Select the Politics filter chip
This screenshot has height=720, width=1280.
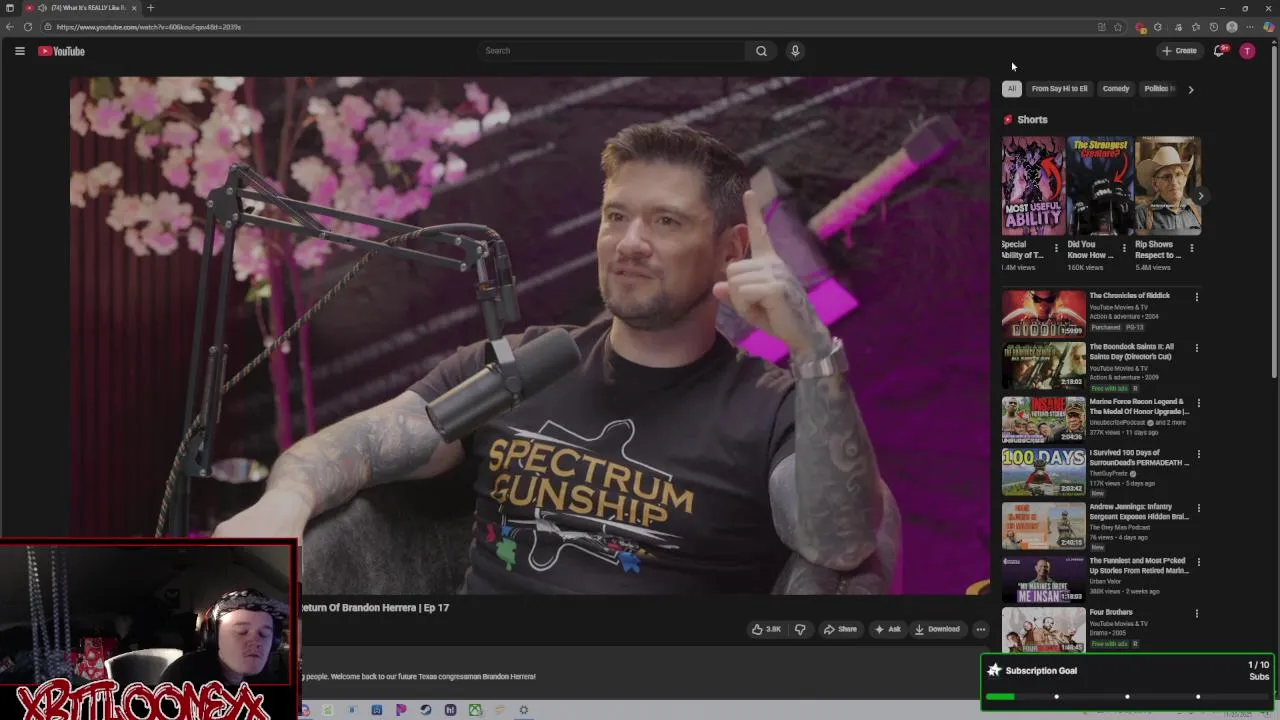point(1159,89)
